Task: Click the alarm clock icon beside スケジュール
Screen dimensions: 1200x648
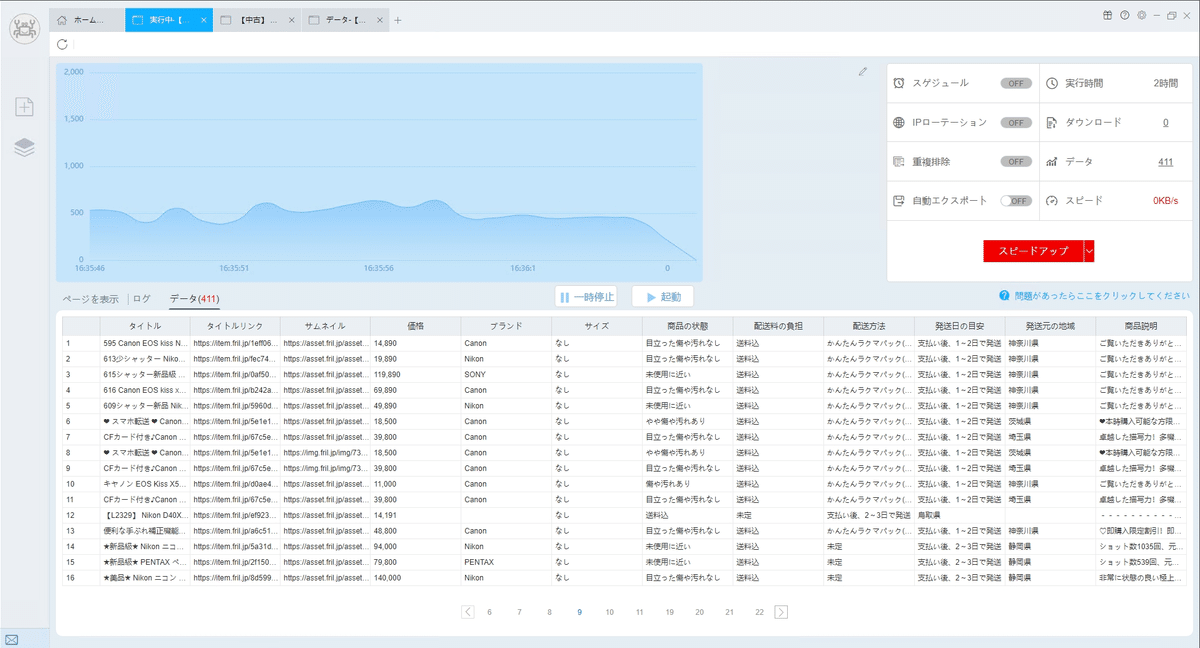Action: 899,83
